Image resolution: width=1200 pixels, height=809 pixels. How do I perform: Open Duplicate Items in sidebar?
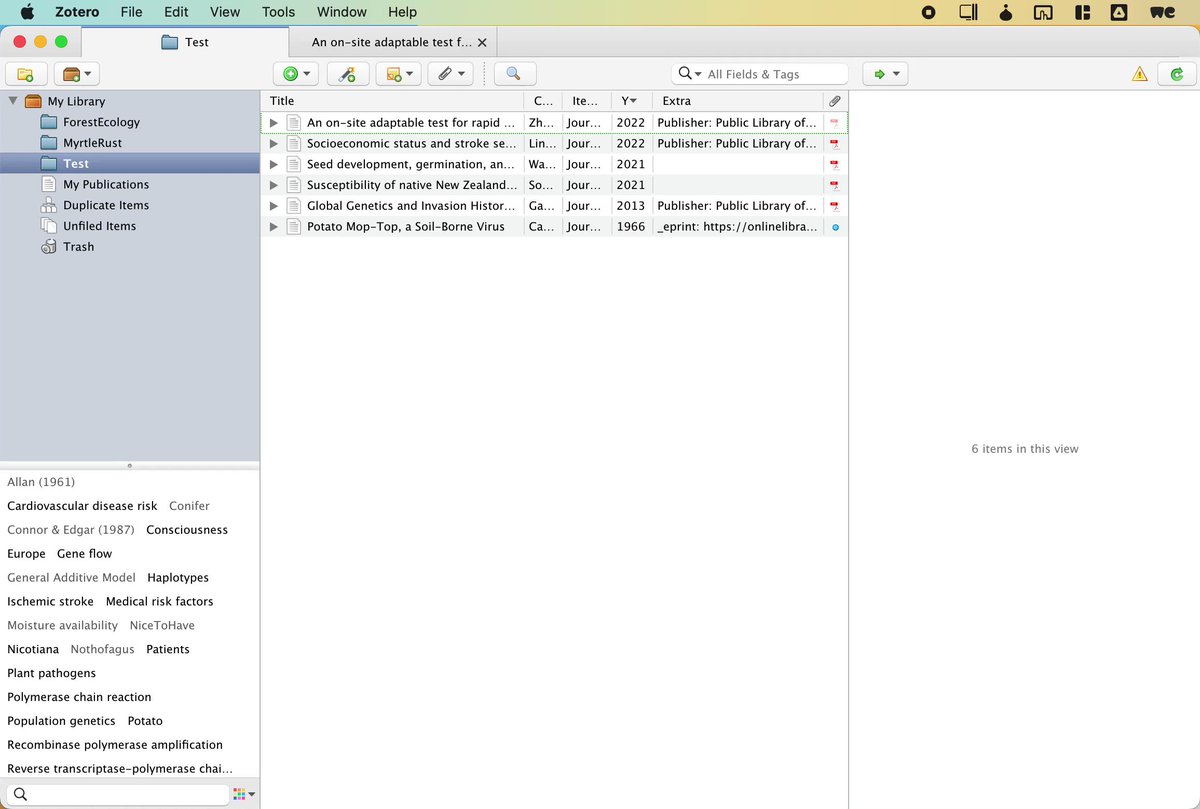tap(105, 205)
